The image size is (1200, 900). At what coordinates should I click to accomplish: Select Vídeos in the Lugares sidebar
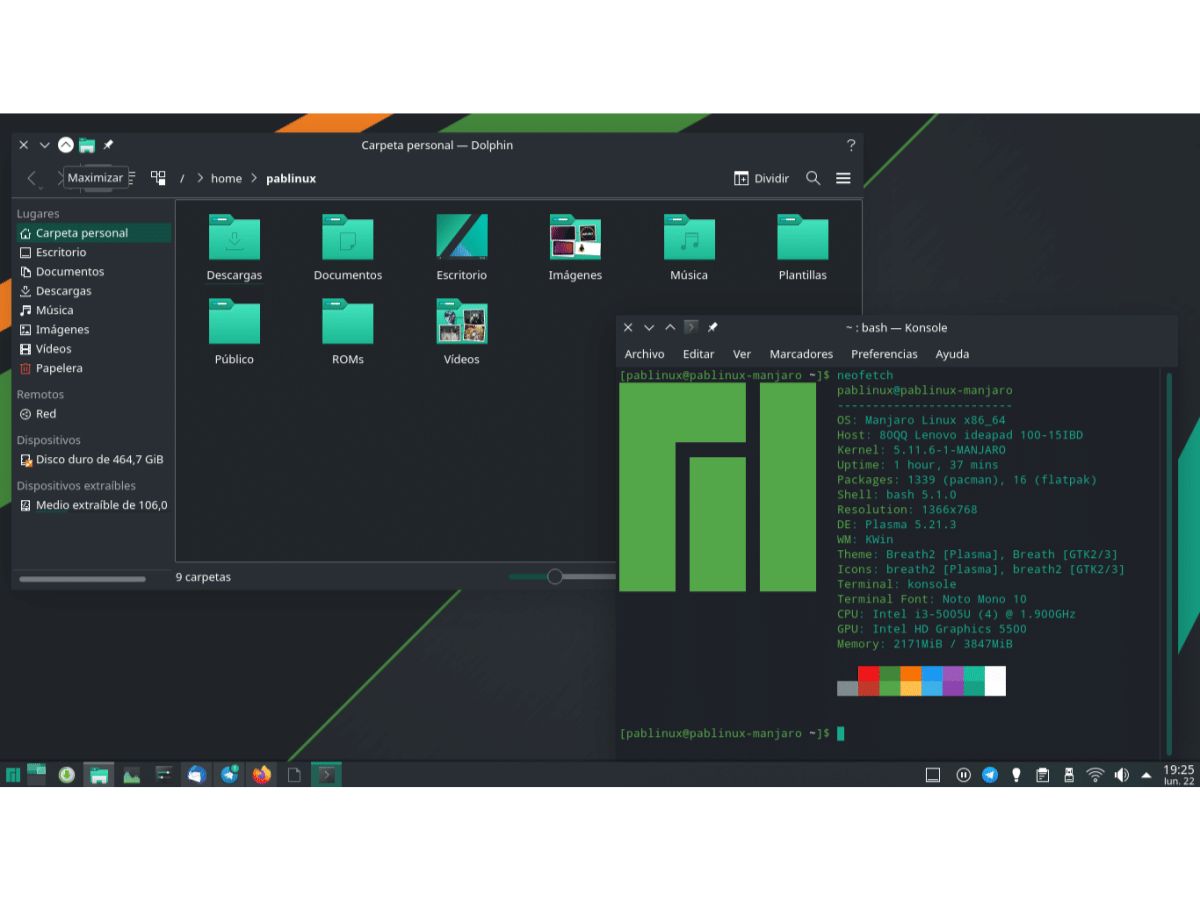(93, 349)
